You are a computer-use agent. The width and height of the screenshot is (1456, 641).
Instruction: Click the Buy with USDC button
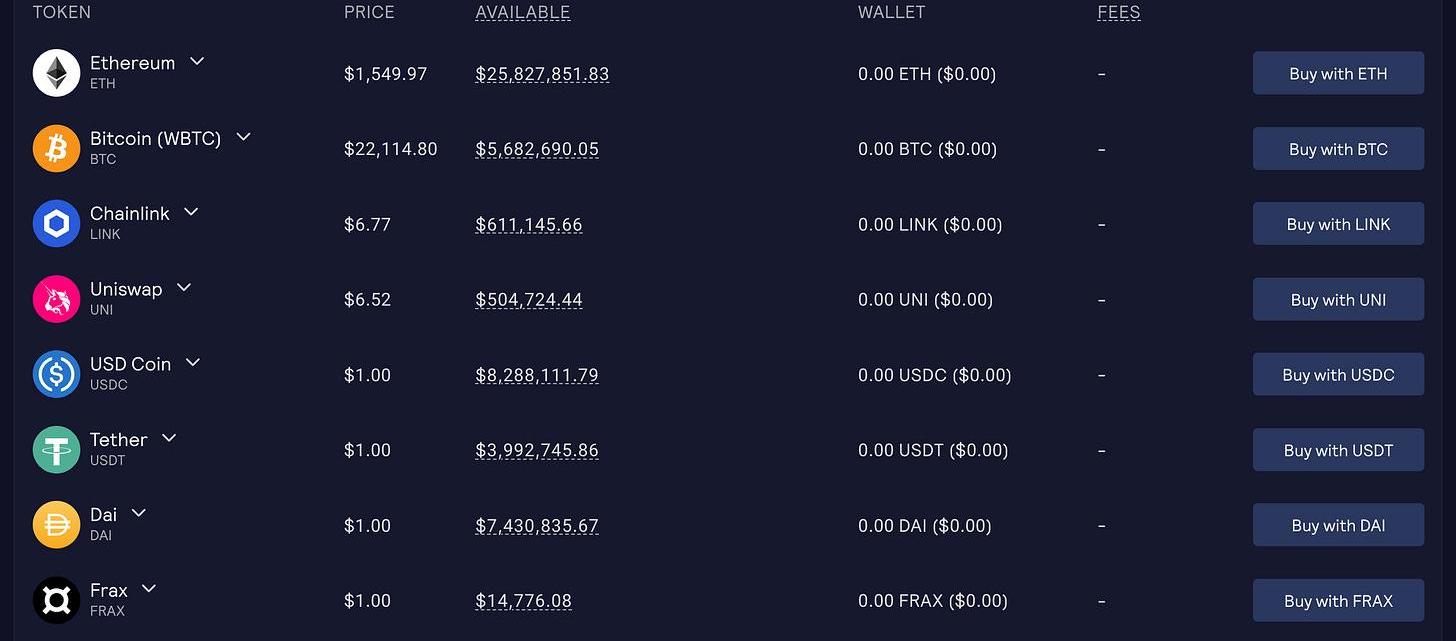1338,375
